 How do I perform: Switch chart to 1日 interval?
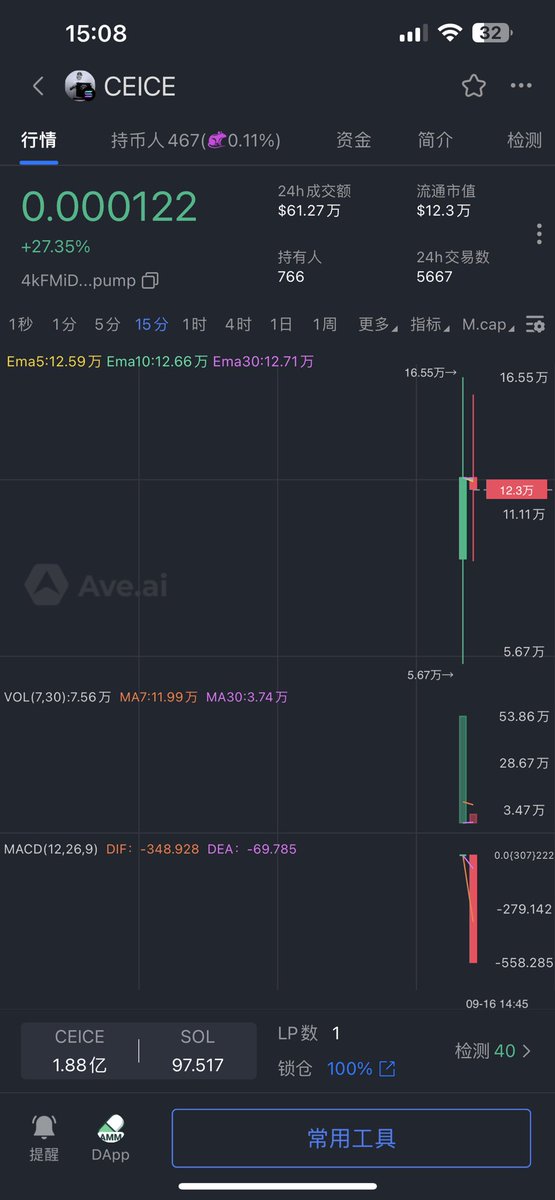tap(281, 325)
